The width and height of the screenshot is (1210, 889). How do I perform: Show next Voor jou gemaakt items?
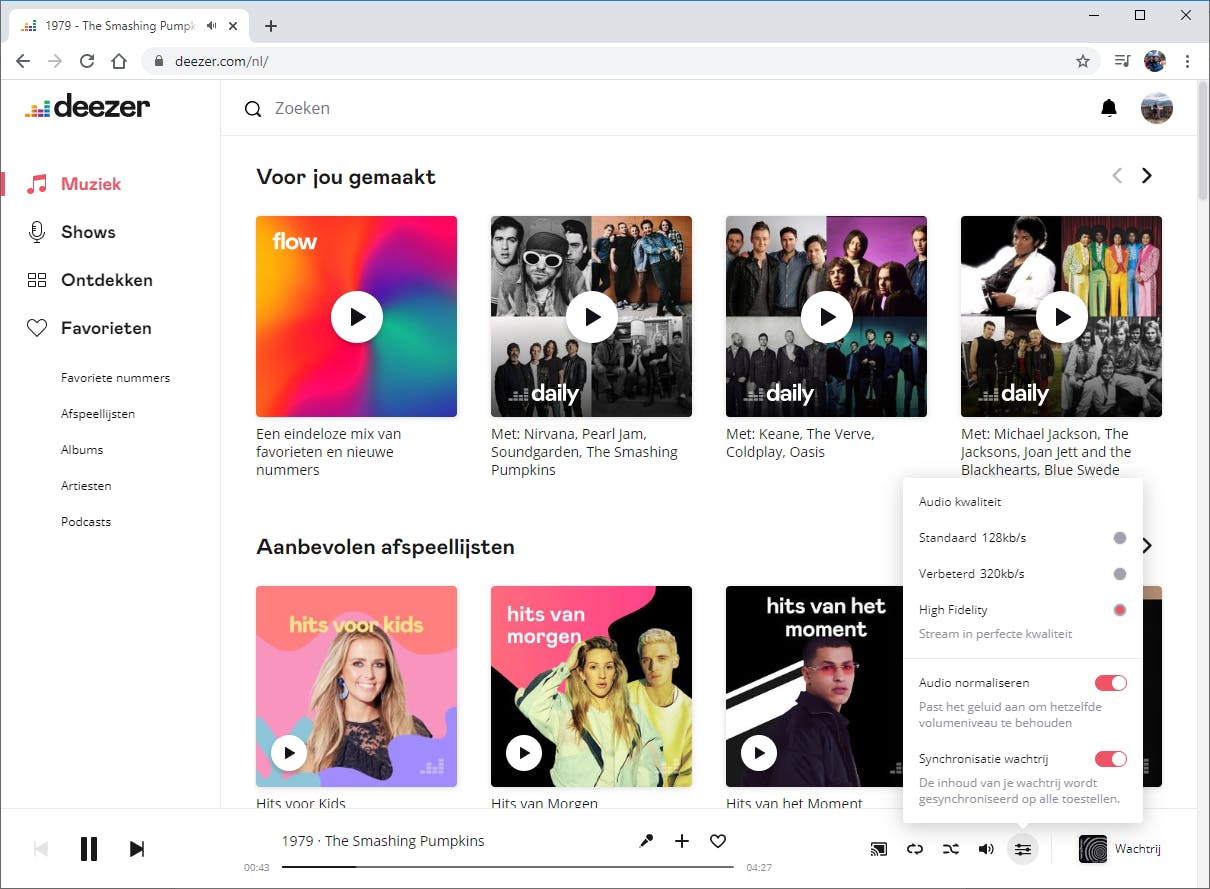coord(1147,176)
